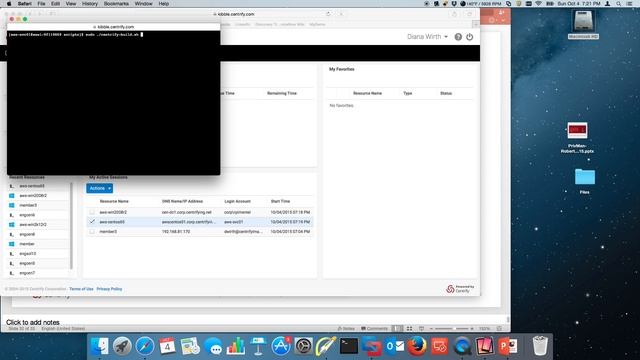This screenshot has width=640, height=360.
Task: Select the Files folder on desktop
Action: tap(584, 181)
